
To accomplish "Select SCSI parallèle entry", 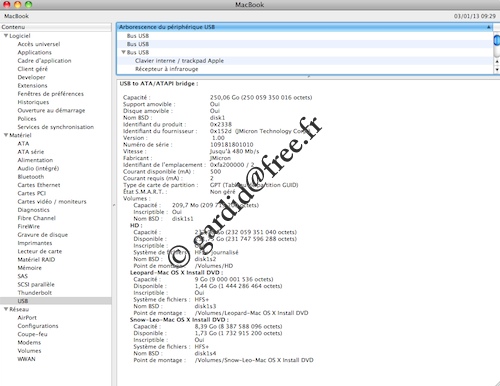I will pyautogui.click(x=36, y=284).
